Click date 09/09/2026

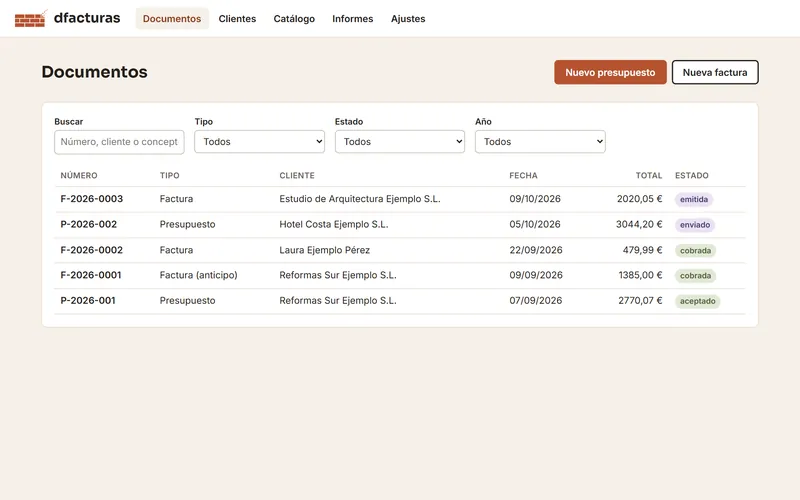(536, 275)
